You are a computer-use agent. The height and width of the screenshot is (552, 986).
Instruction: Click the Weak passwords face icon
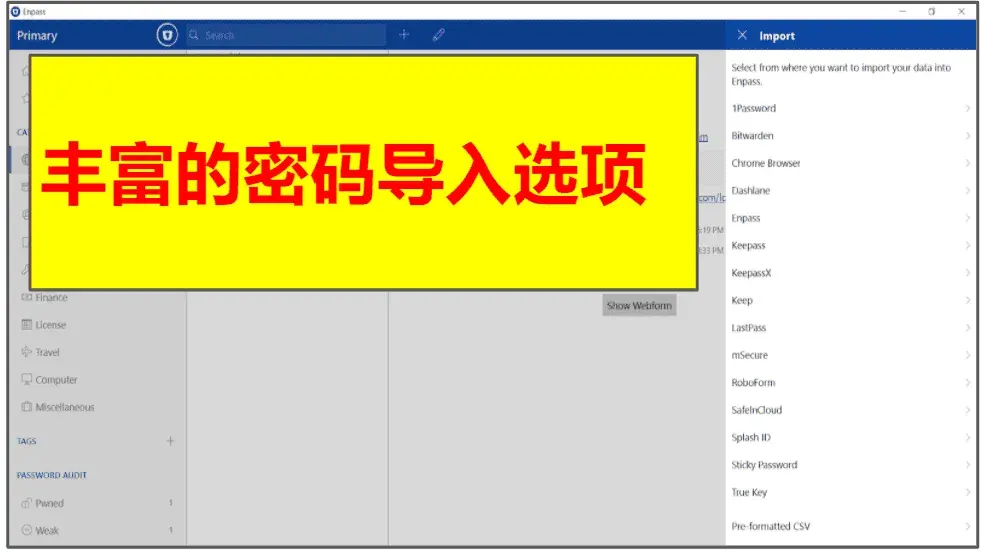[26, 530]
